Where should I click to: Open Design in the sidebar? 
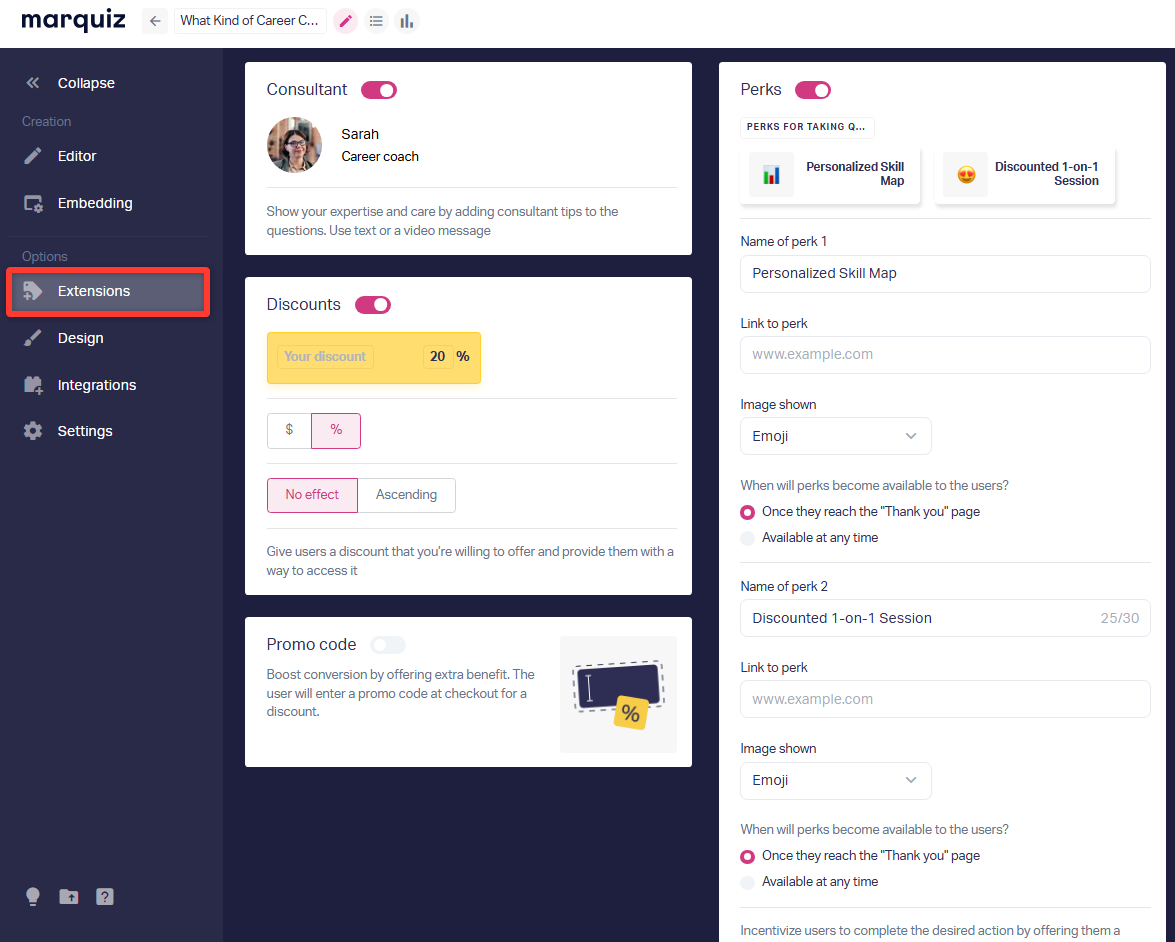(x=80, y=338)
